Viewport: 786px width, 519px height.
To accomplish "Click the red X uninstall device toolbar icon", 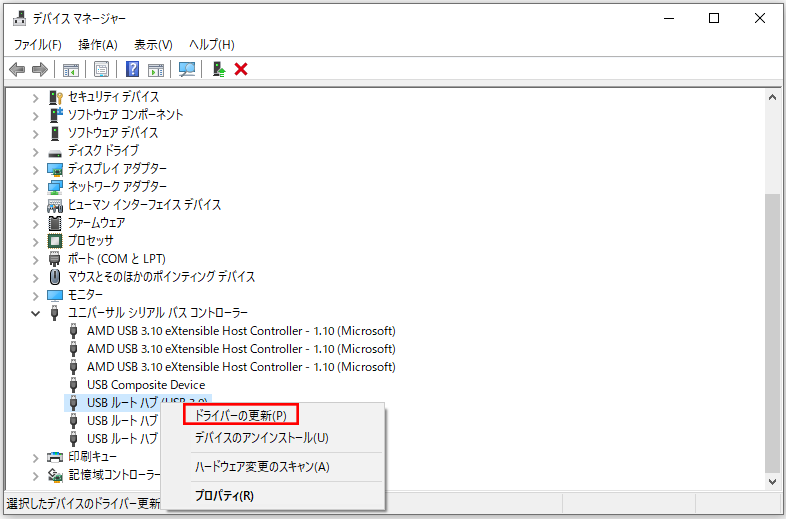I will (x=240, y=69).
